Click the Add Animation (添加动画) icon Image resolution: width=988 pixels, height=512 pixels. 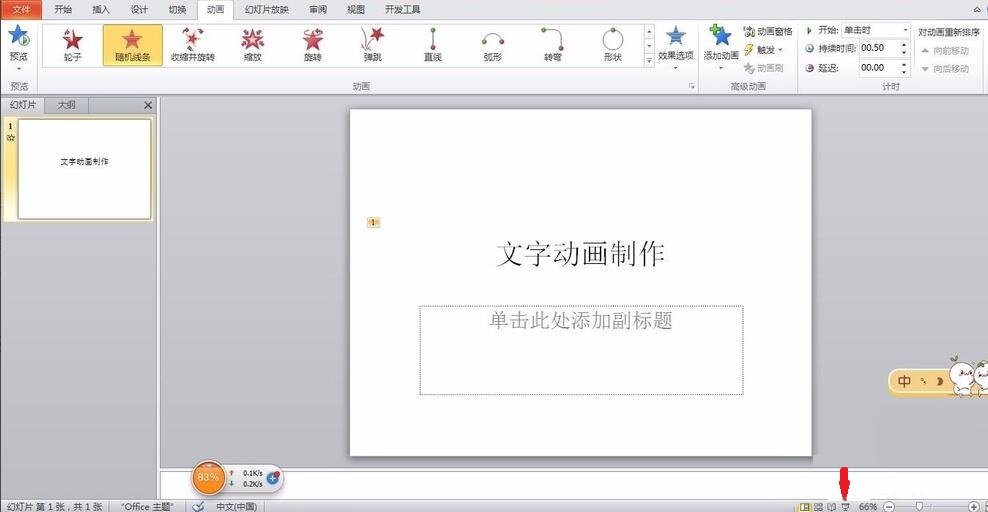[x=720, y=36]
